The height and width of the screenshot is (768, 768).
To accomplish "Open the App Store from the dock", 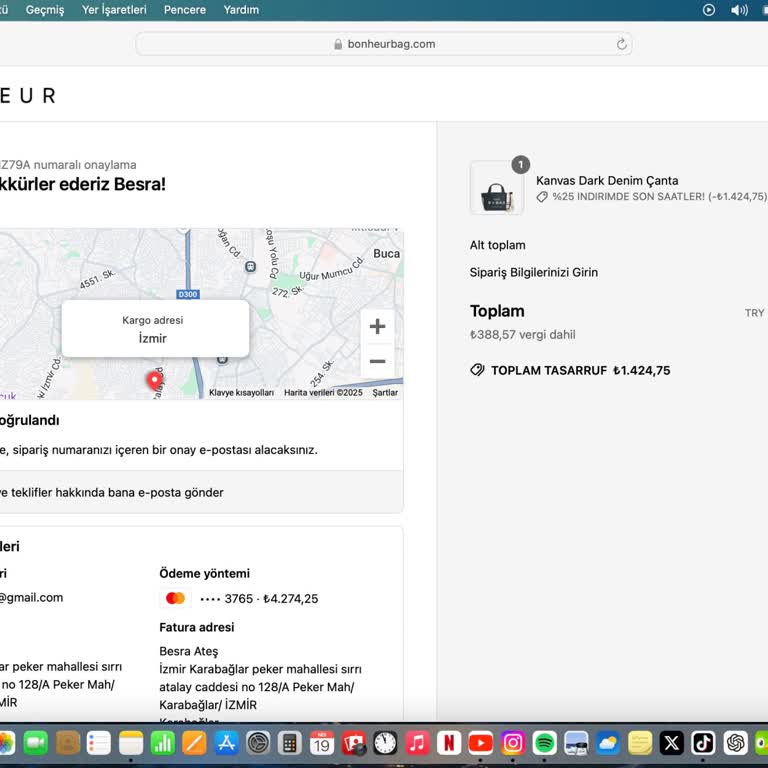I will pyautogui.click(x=226, y=743).
